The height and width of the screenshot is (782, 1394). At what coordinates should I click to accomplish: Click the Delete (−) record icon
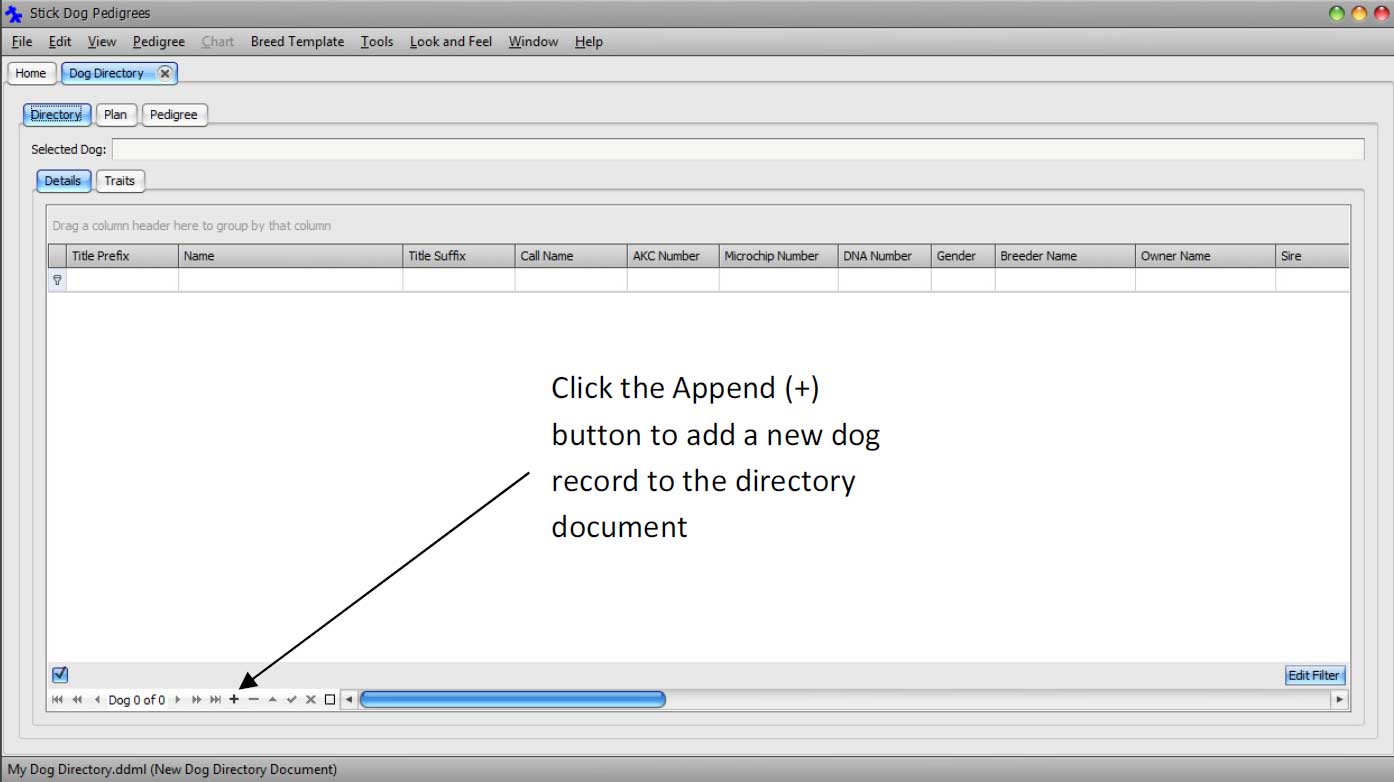click(x=253, y=699)
